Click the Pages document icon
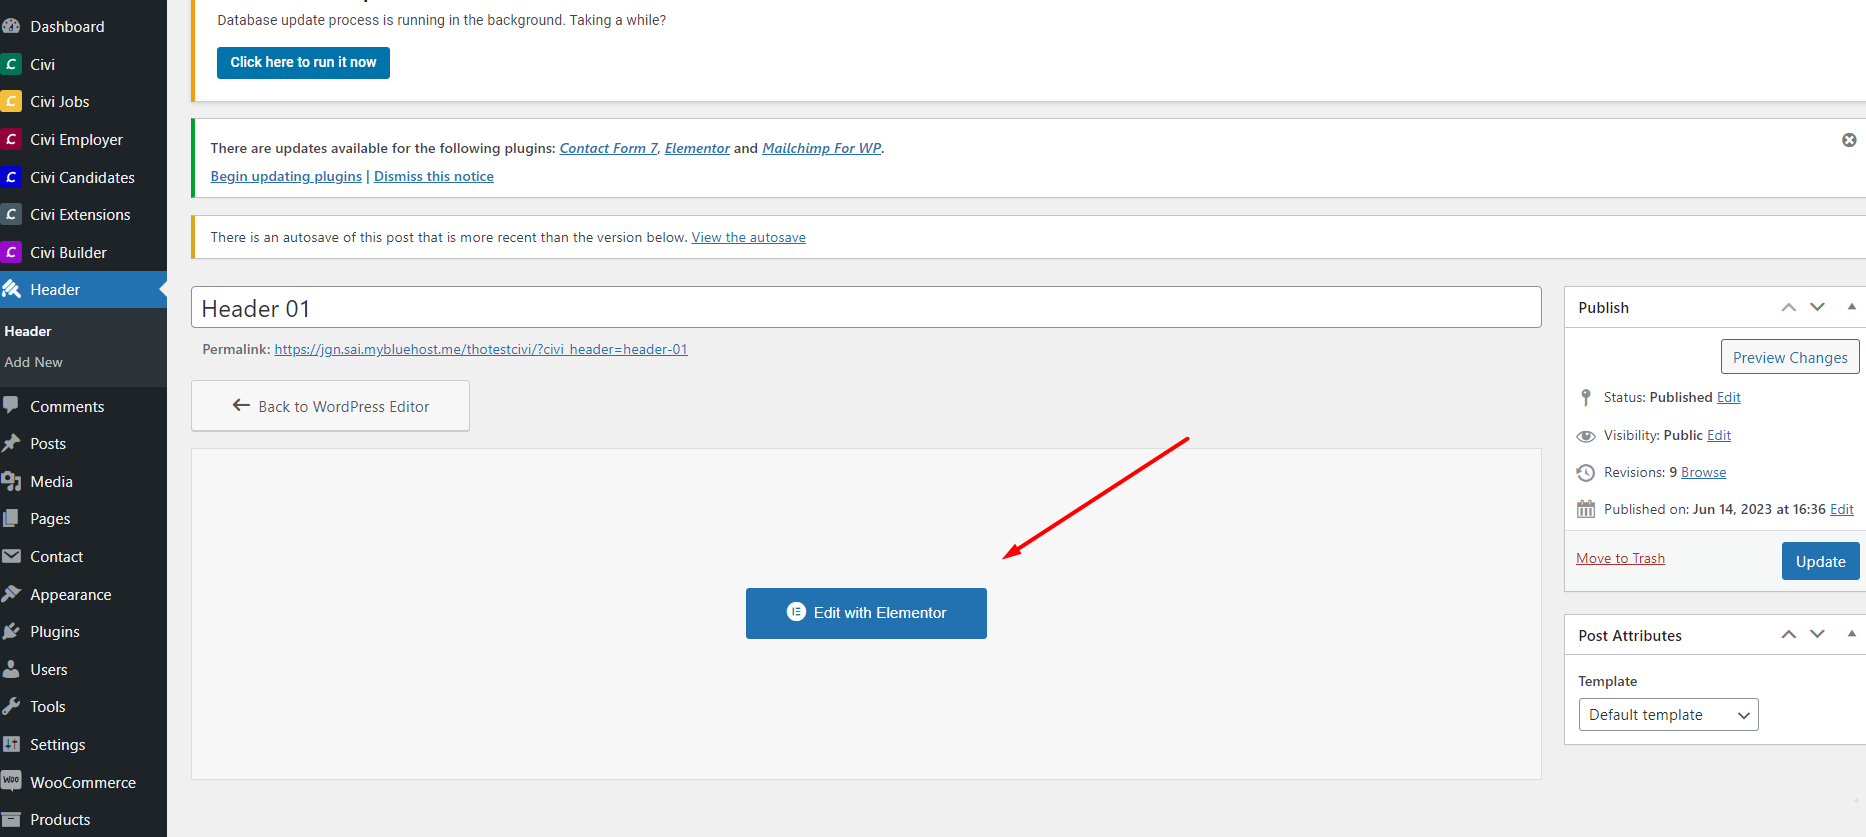Screen dimensions: 1866x837 tap(11, 518)
